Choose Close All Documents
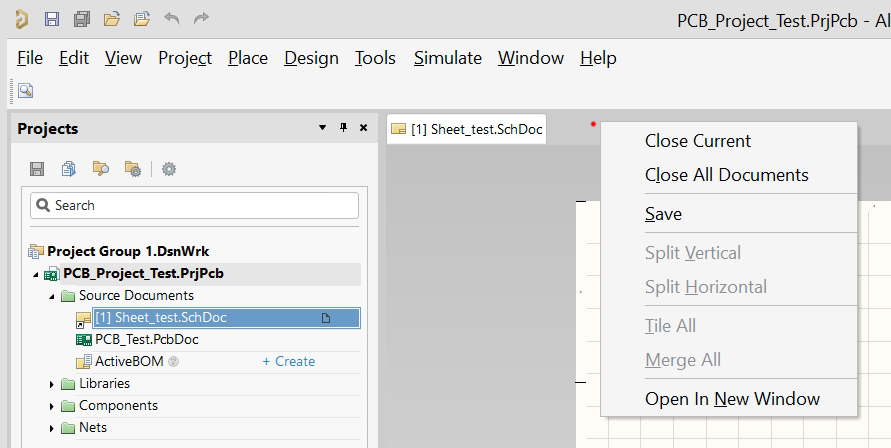Viewport: 891px width, 448px height. coord(728,175)
